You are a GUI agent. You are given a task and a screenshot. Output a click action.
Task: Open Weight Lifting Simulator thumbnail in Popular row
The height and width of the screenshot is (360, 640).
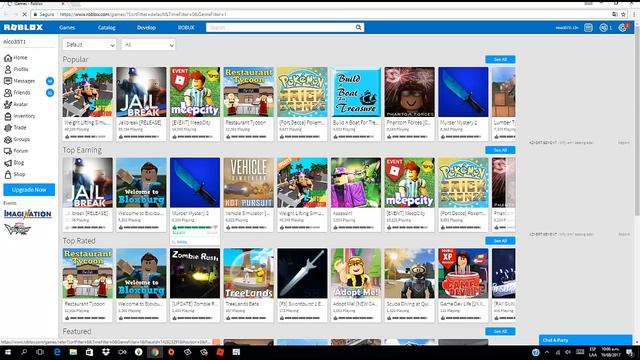click(88, 92)
